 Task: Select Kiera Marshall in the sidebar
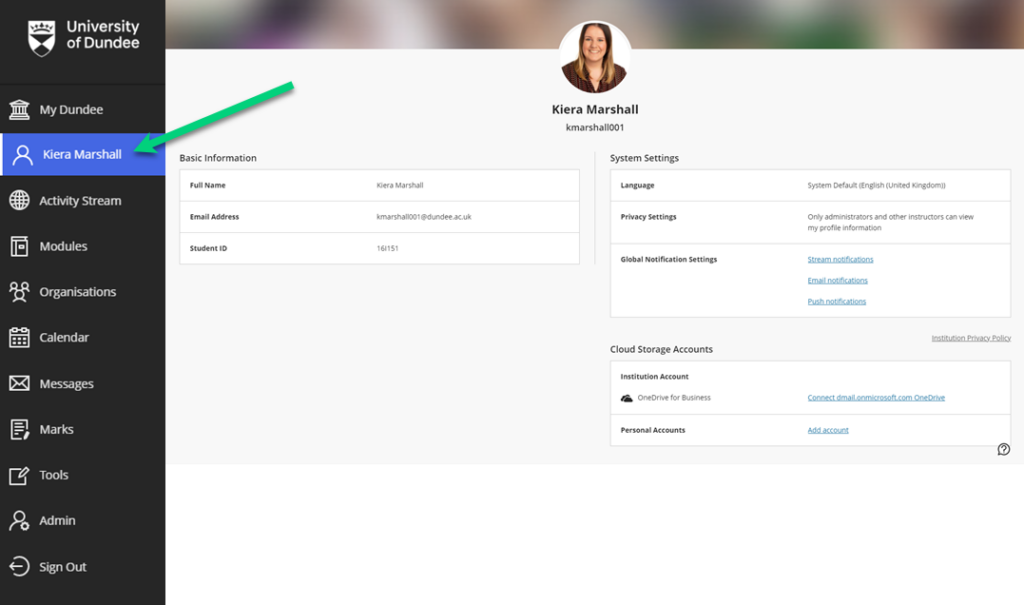tap(82, 154)
